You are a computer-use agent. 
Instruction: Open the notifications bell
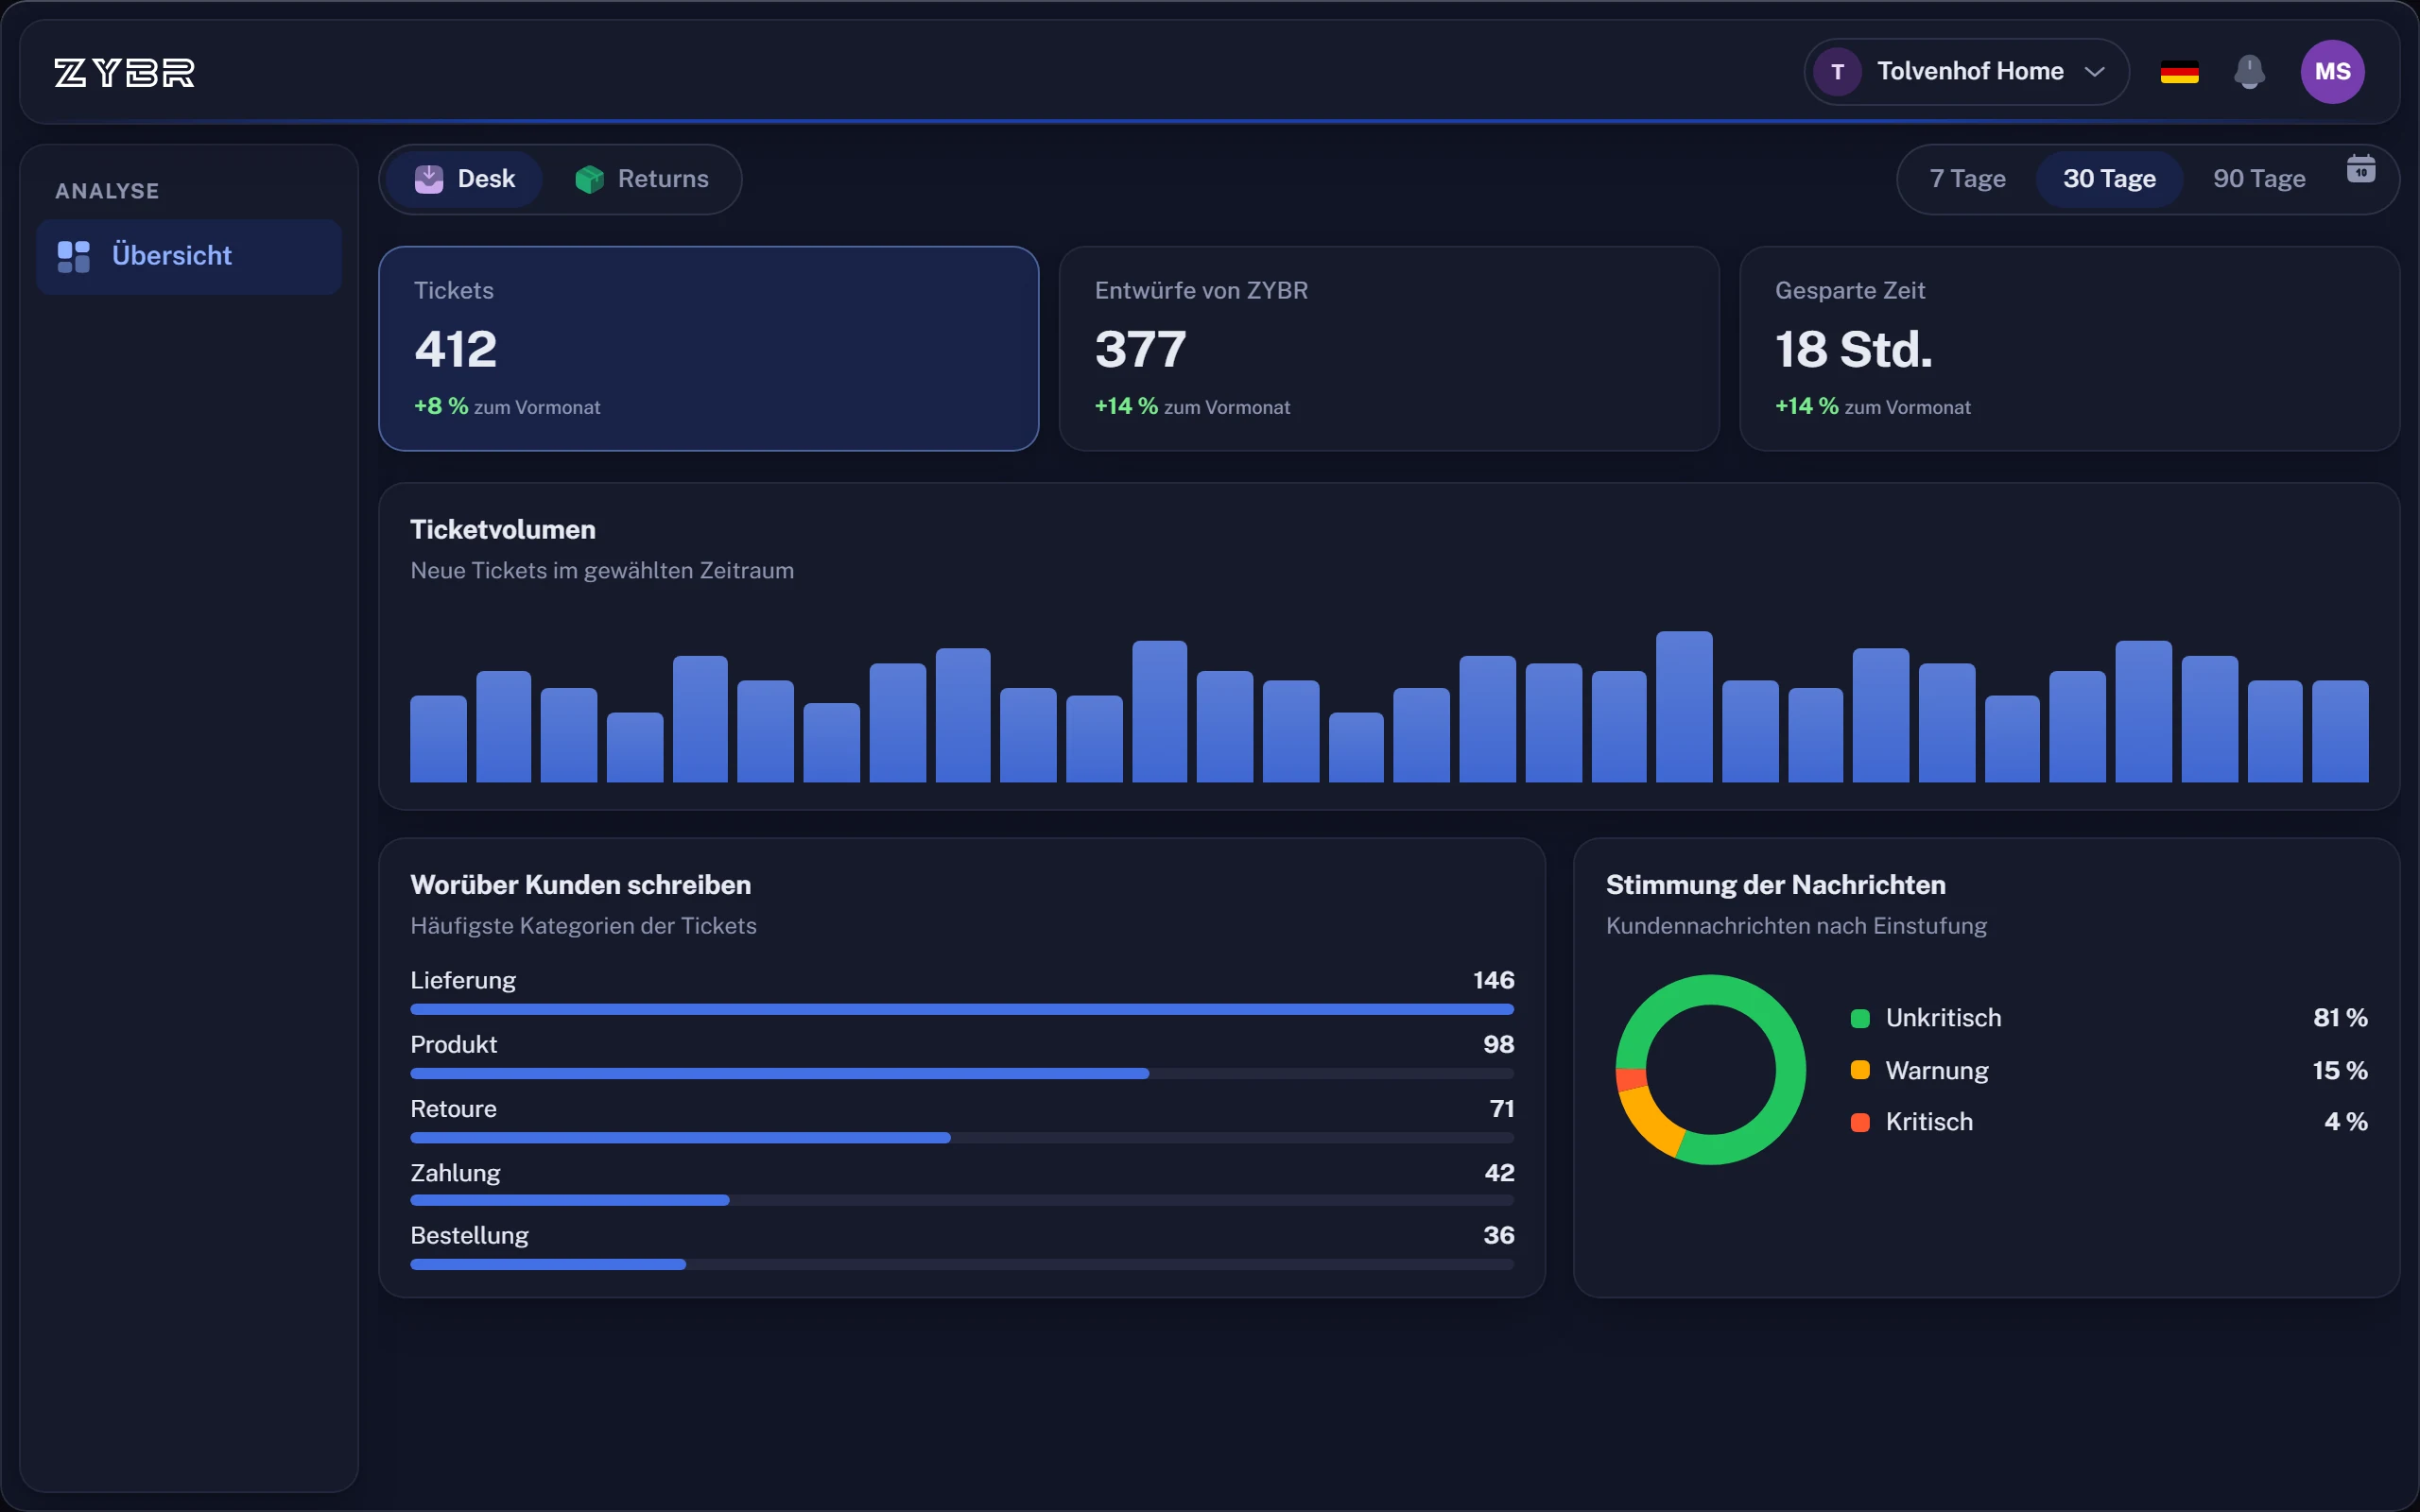click(x=2249, y=72)
